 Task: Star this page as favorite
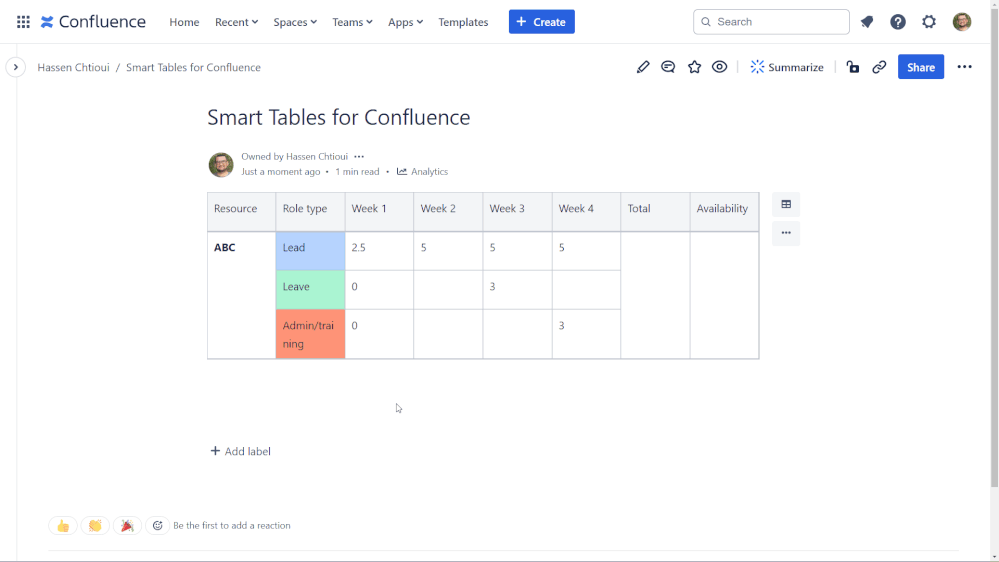(x=694, y=67)
